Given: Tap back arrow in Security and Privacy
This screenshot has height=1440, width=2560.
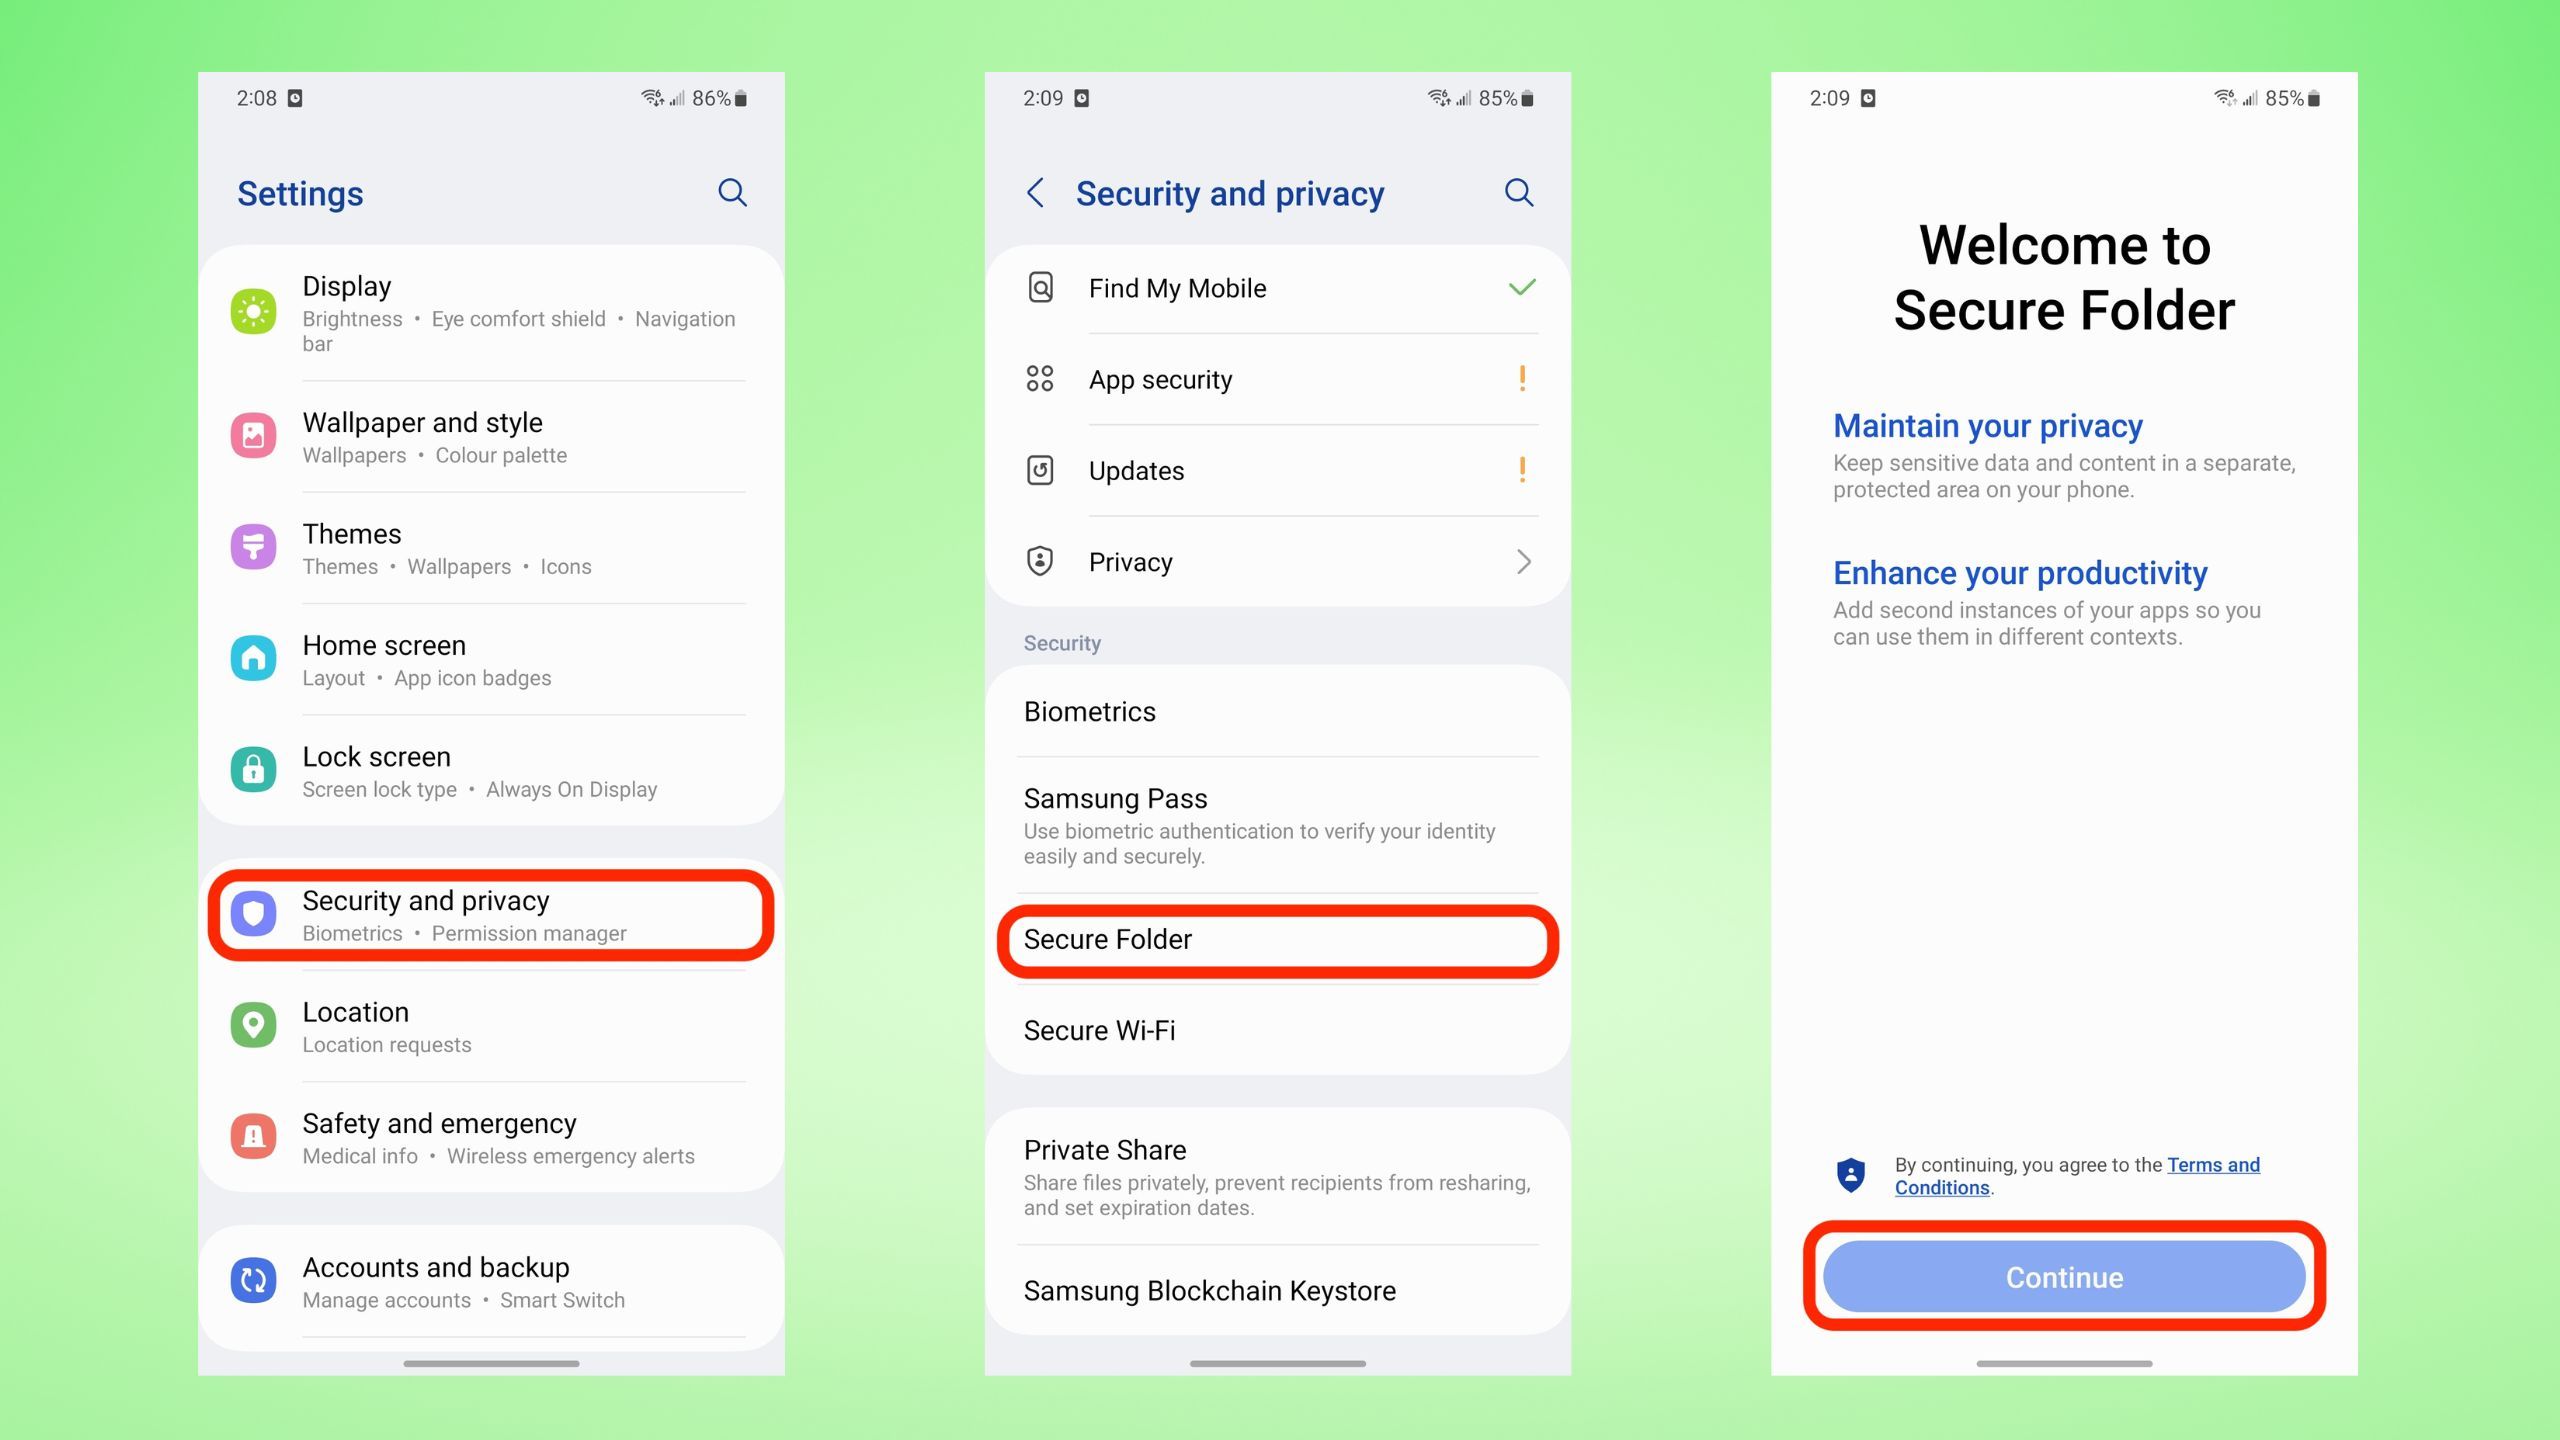Looking at the screenshot, I should [1037, 193].
